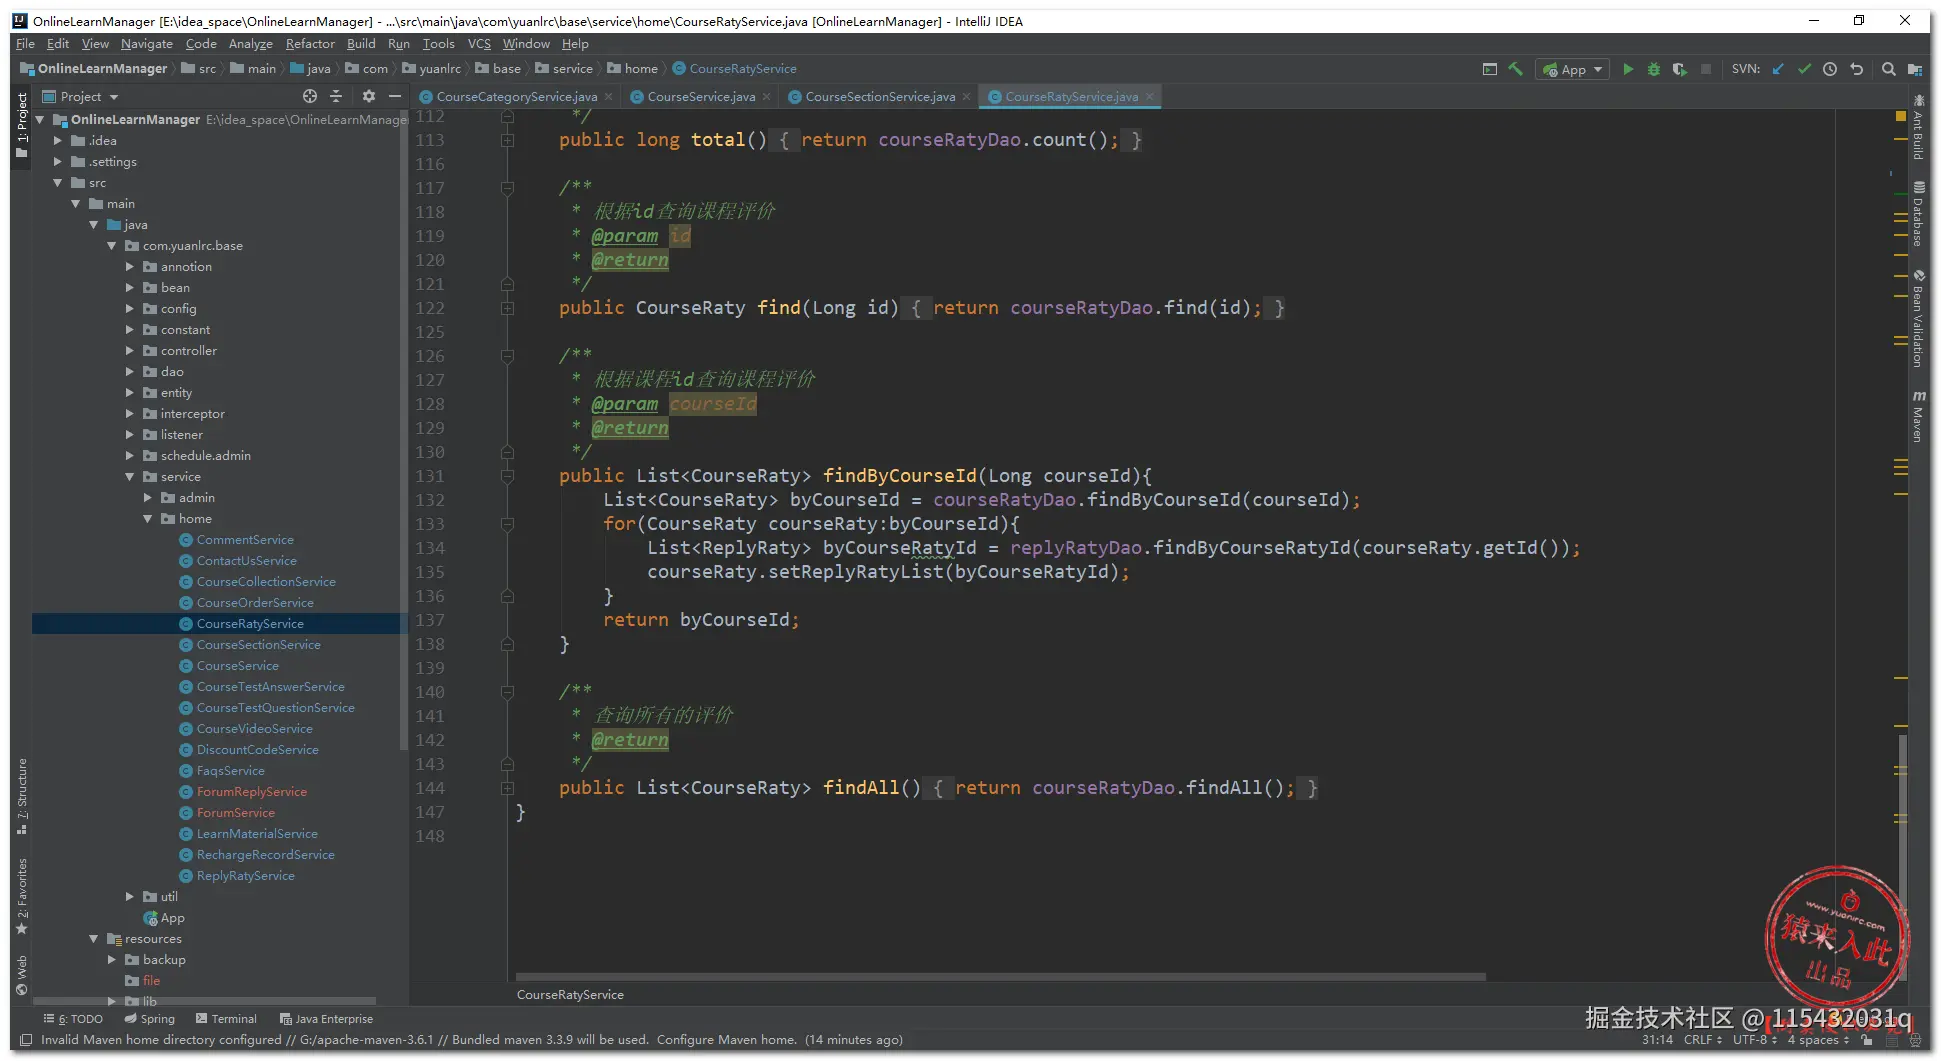Expand the folded total() method at line 113

pyautogui.click(x=507, y=141)
